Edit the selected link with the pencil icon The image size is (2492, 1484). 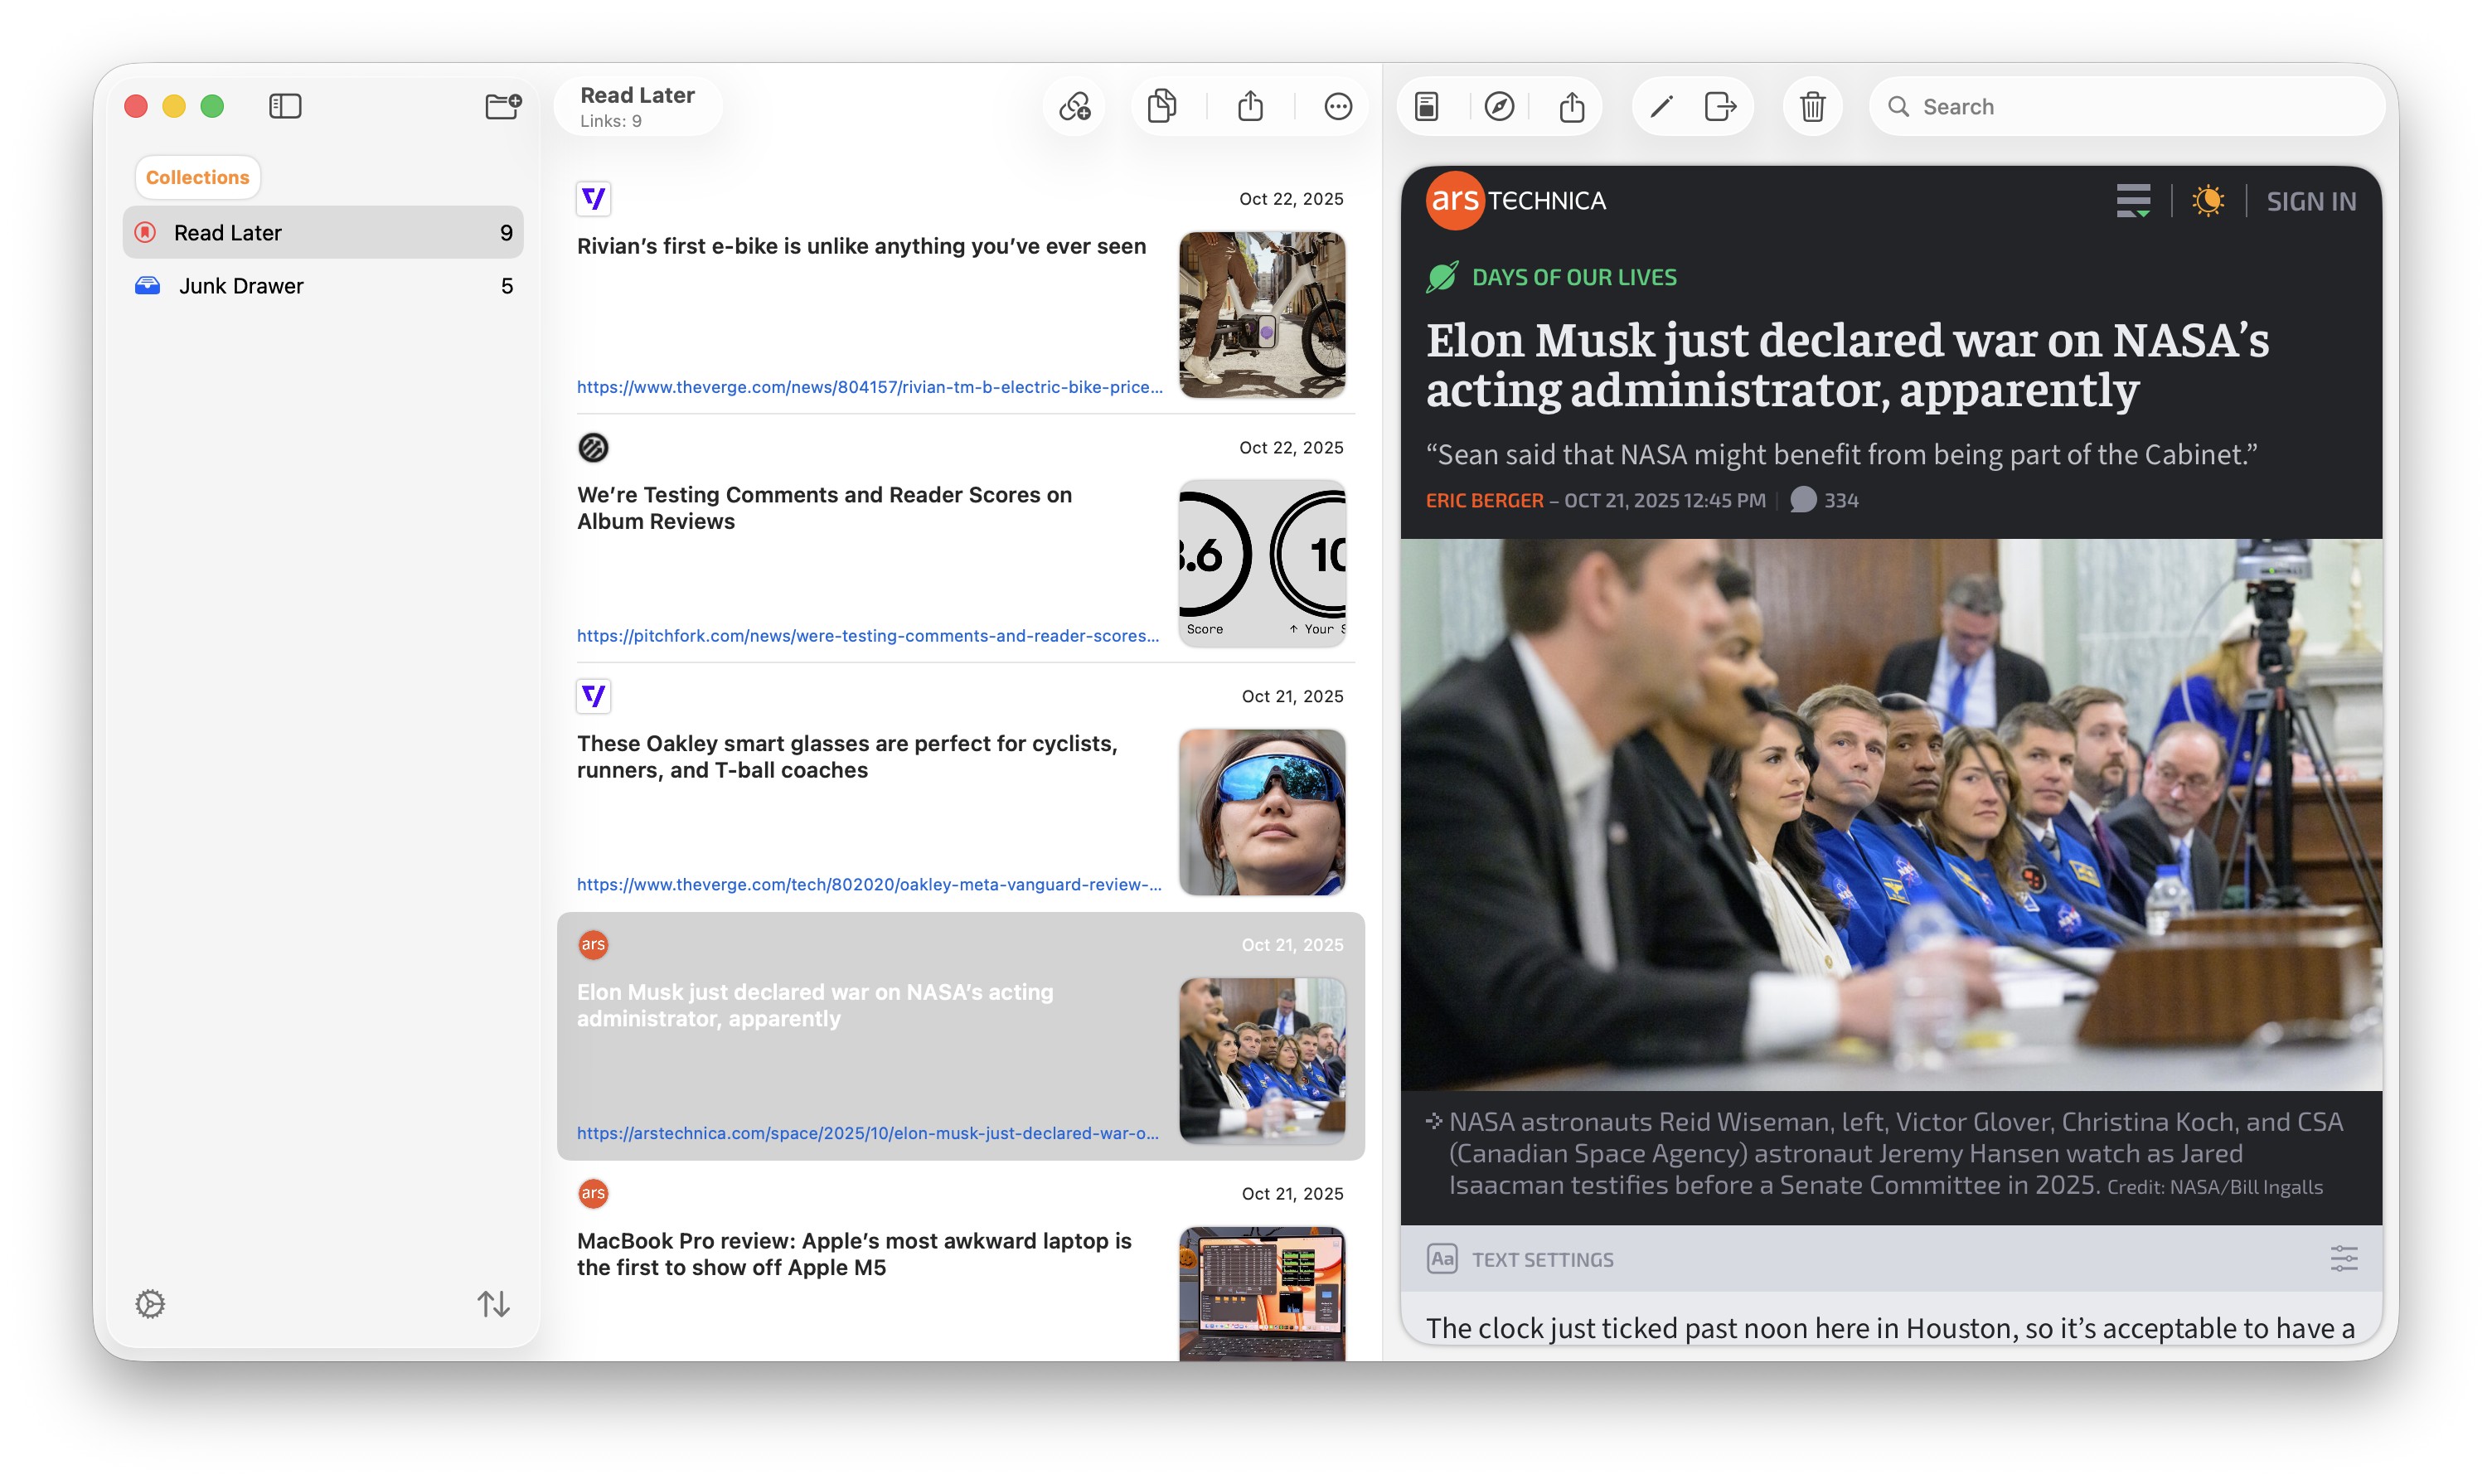pyautogui.click(x=1663, y=106)
